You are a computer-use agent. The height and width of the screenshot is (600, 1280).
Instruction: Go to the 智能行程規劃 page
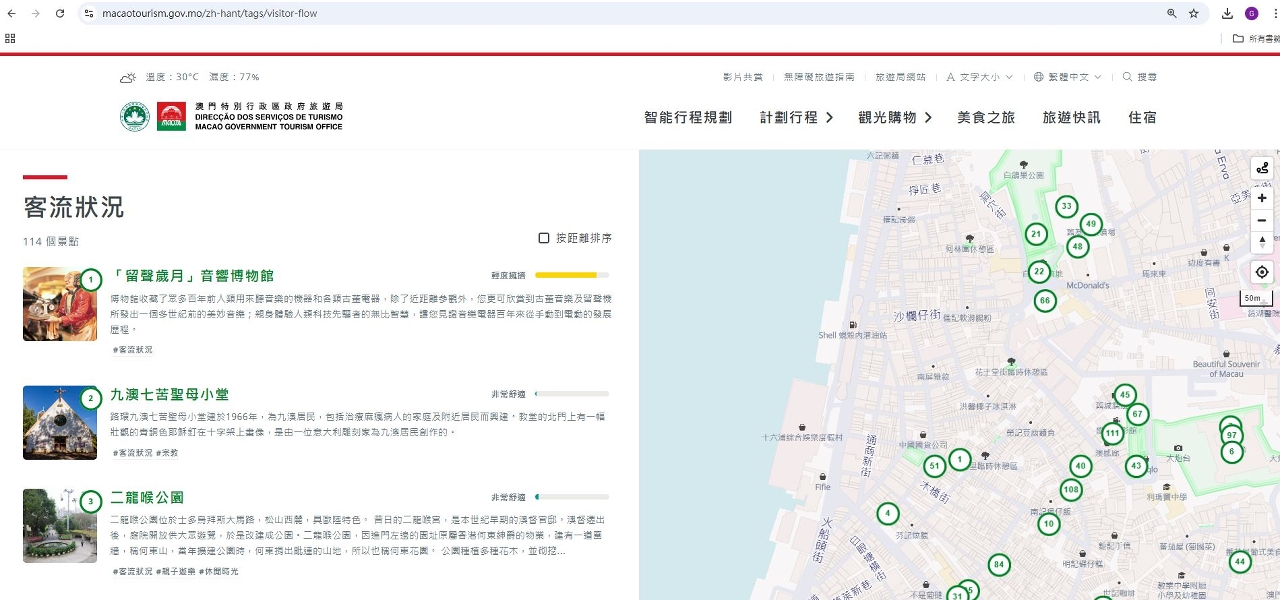click(688, 117)
